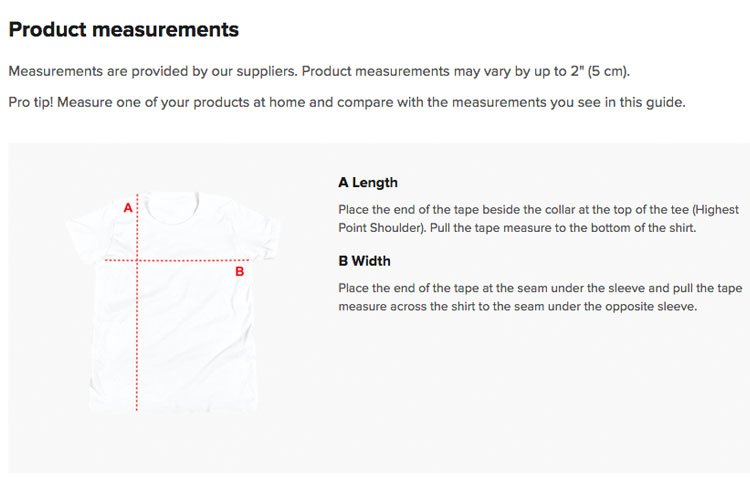The image size is (750, 500).
Task: Click the red letter A marker
Action: 128,208
